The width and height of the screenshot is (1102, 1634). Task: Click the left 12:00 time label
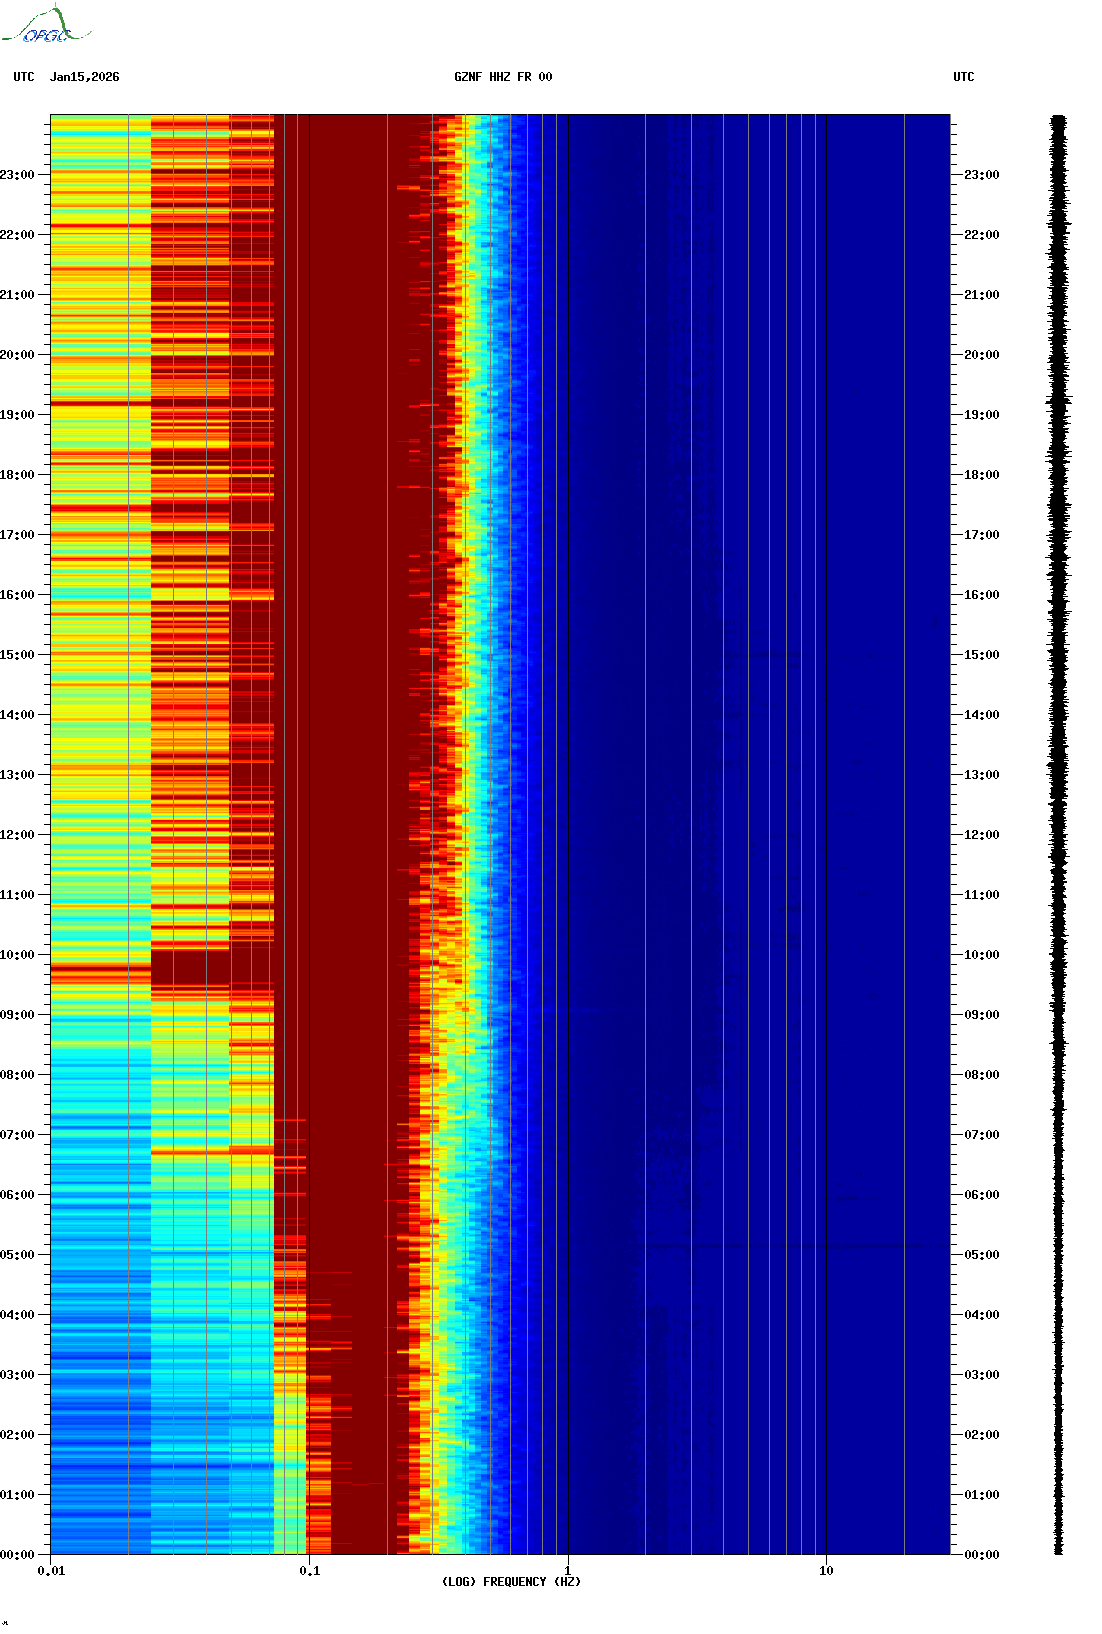coord(17,835)
